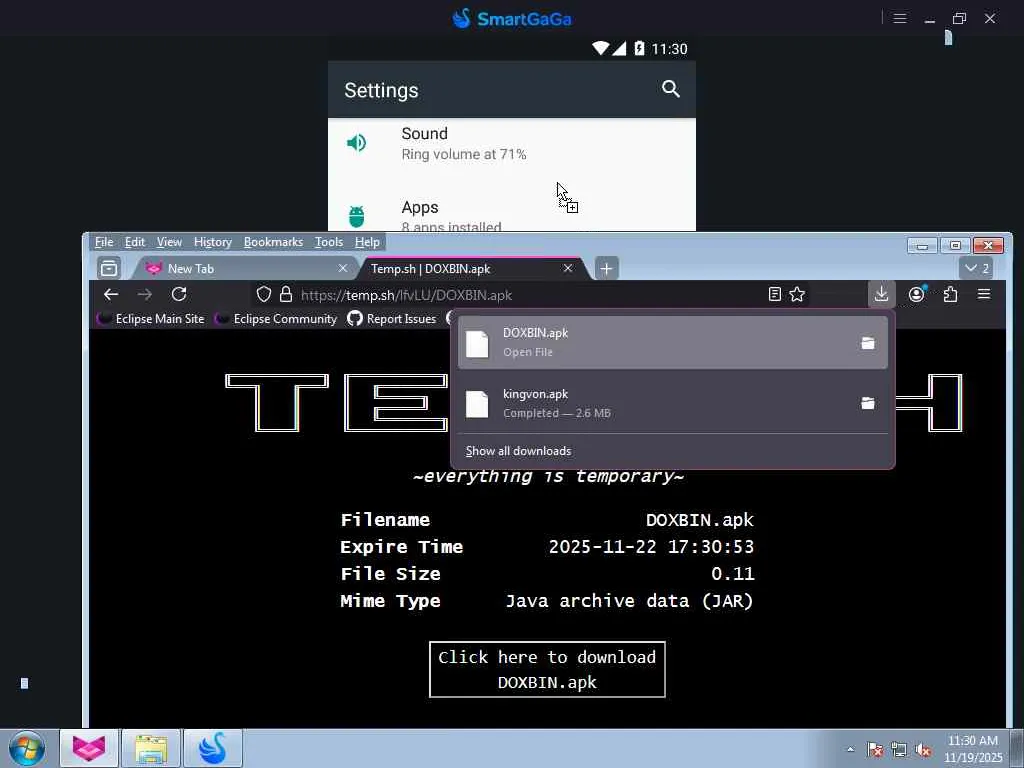
Task: Open Apps settings row
Action: [x=512, y=212]
